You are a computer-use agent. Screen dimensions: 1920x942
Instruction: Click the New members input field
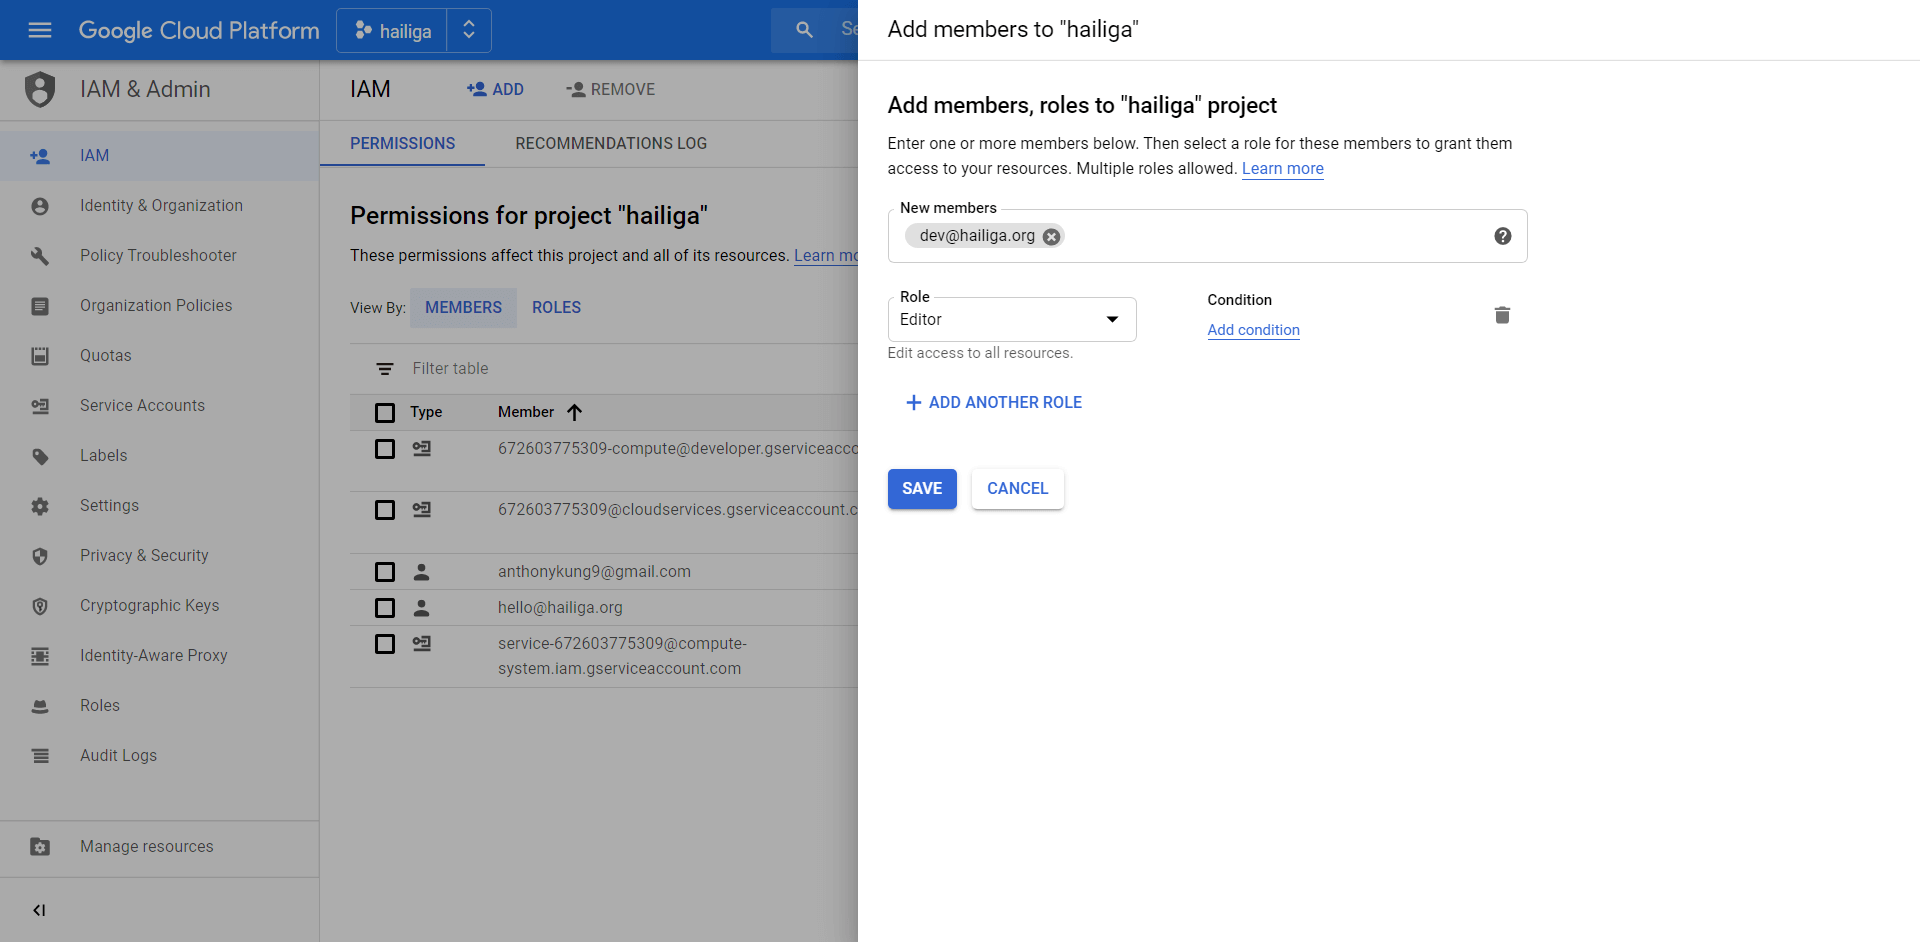1207,236
